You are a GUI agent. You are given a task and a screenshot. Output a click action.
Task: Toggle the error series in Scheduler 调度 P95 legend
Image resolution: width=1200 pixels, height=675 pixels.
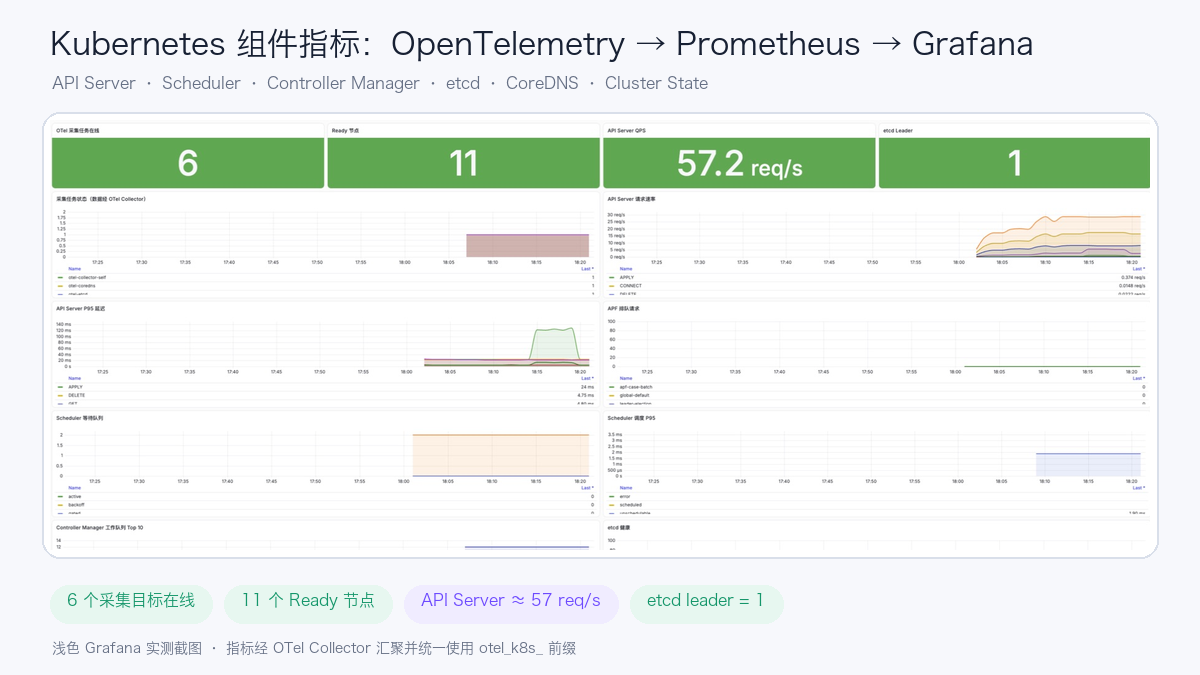coord(624,496)
